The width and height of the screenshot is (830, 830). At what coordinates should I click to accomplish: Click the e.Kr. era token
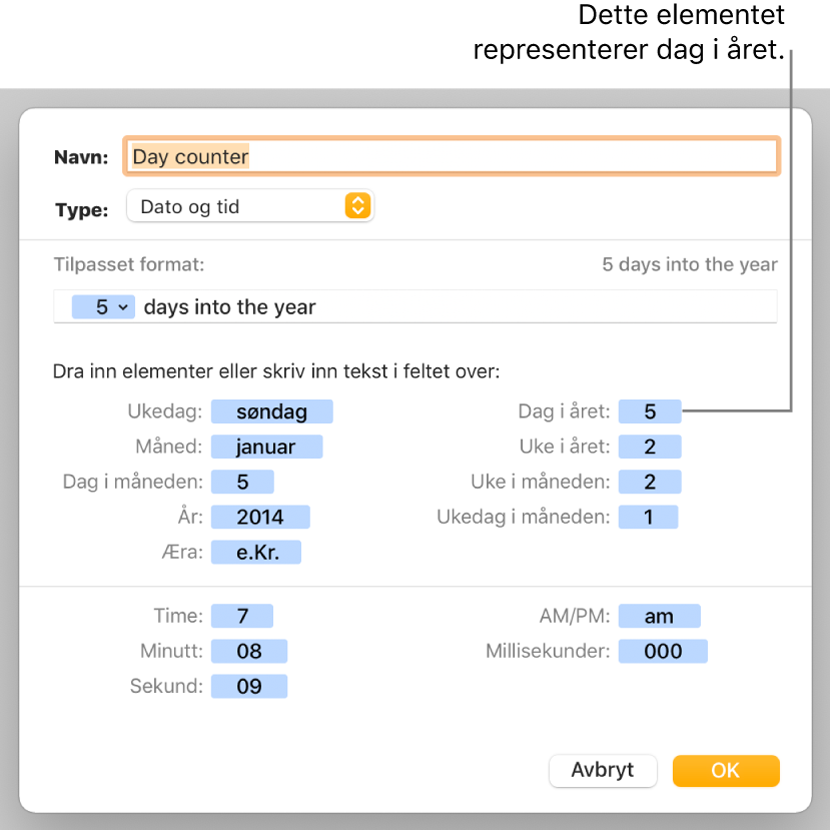256,551
